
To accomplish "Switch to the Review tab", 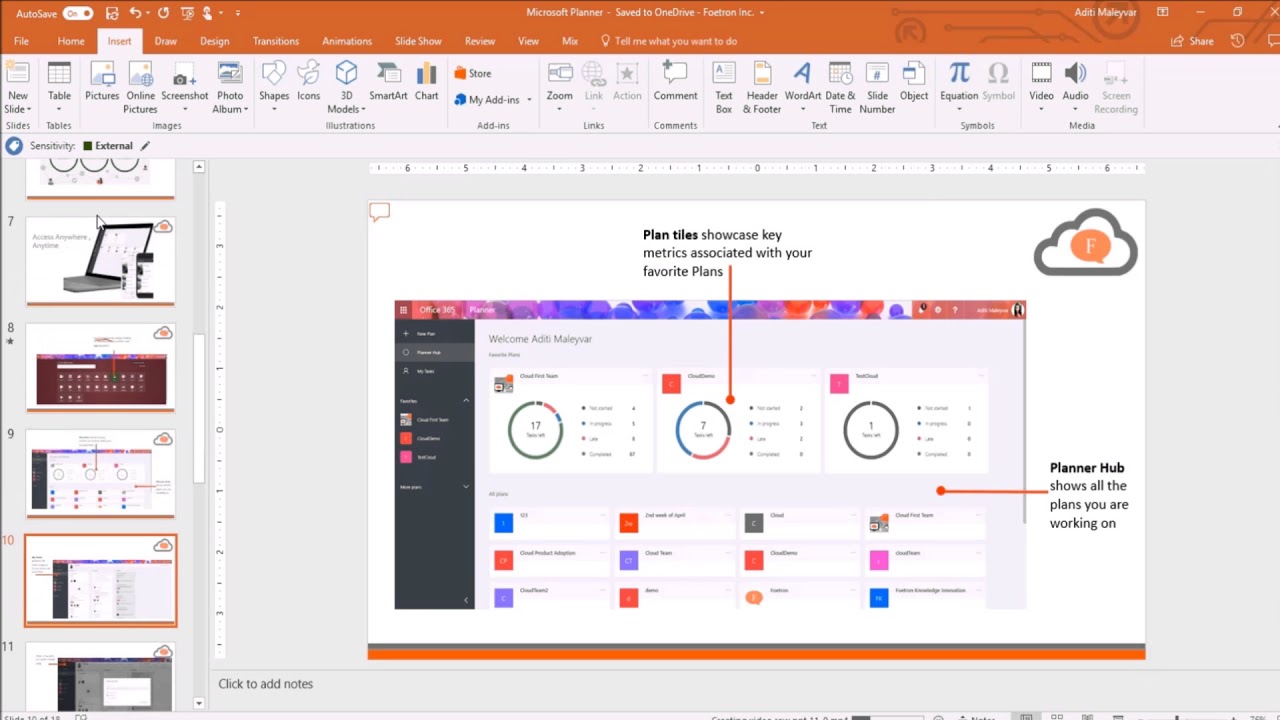I will coord(480,41).
